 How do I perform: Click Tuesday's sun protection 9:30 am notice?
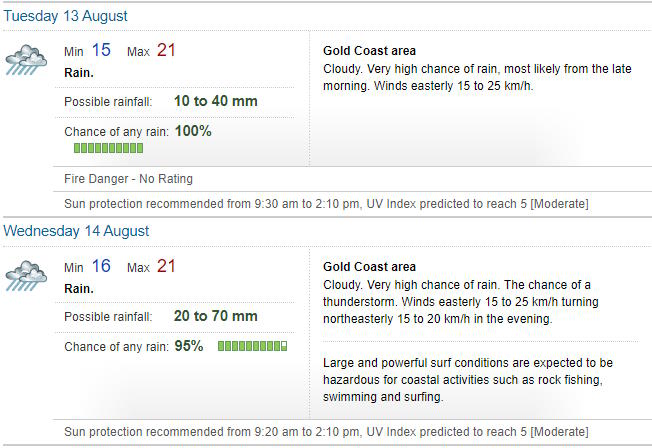(326, 204)
